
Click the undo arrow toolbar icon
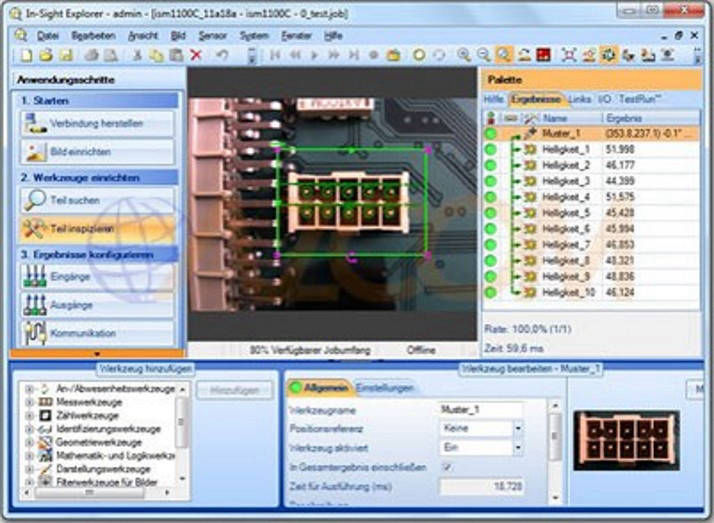[222, 55]
